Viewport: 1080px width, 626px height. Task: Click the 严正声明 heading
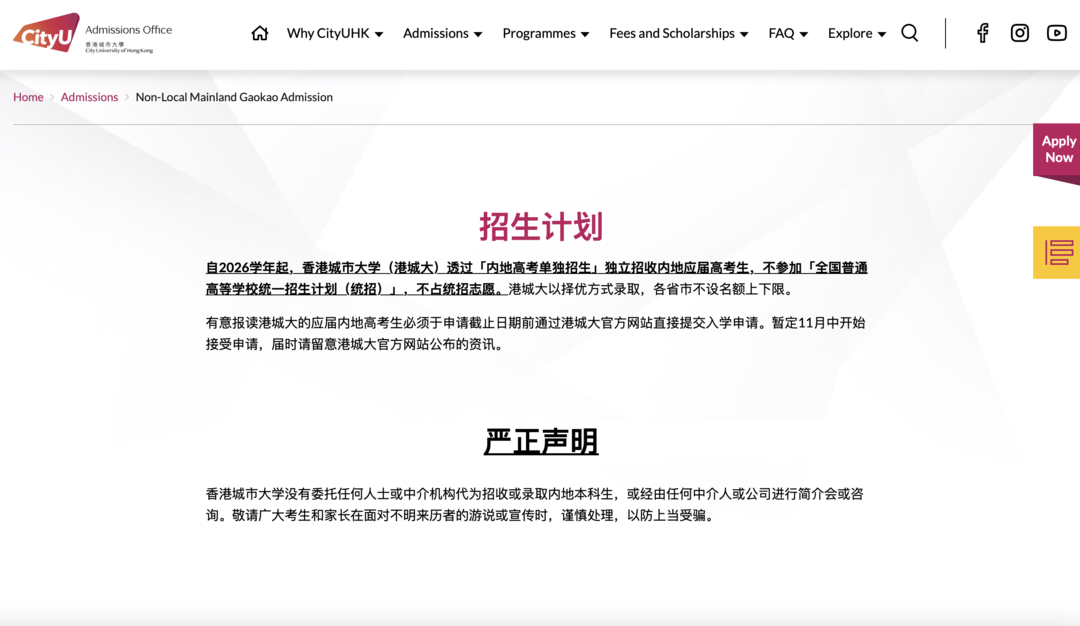tap(541, 441)
